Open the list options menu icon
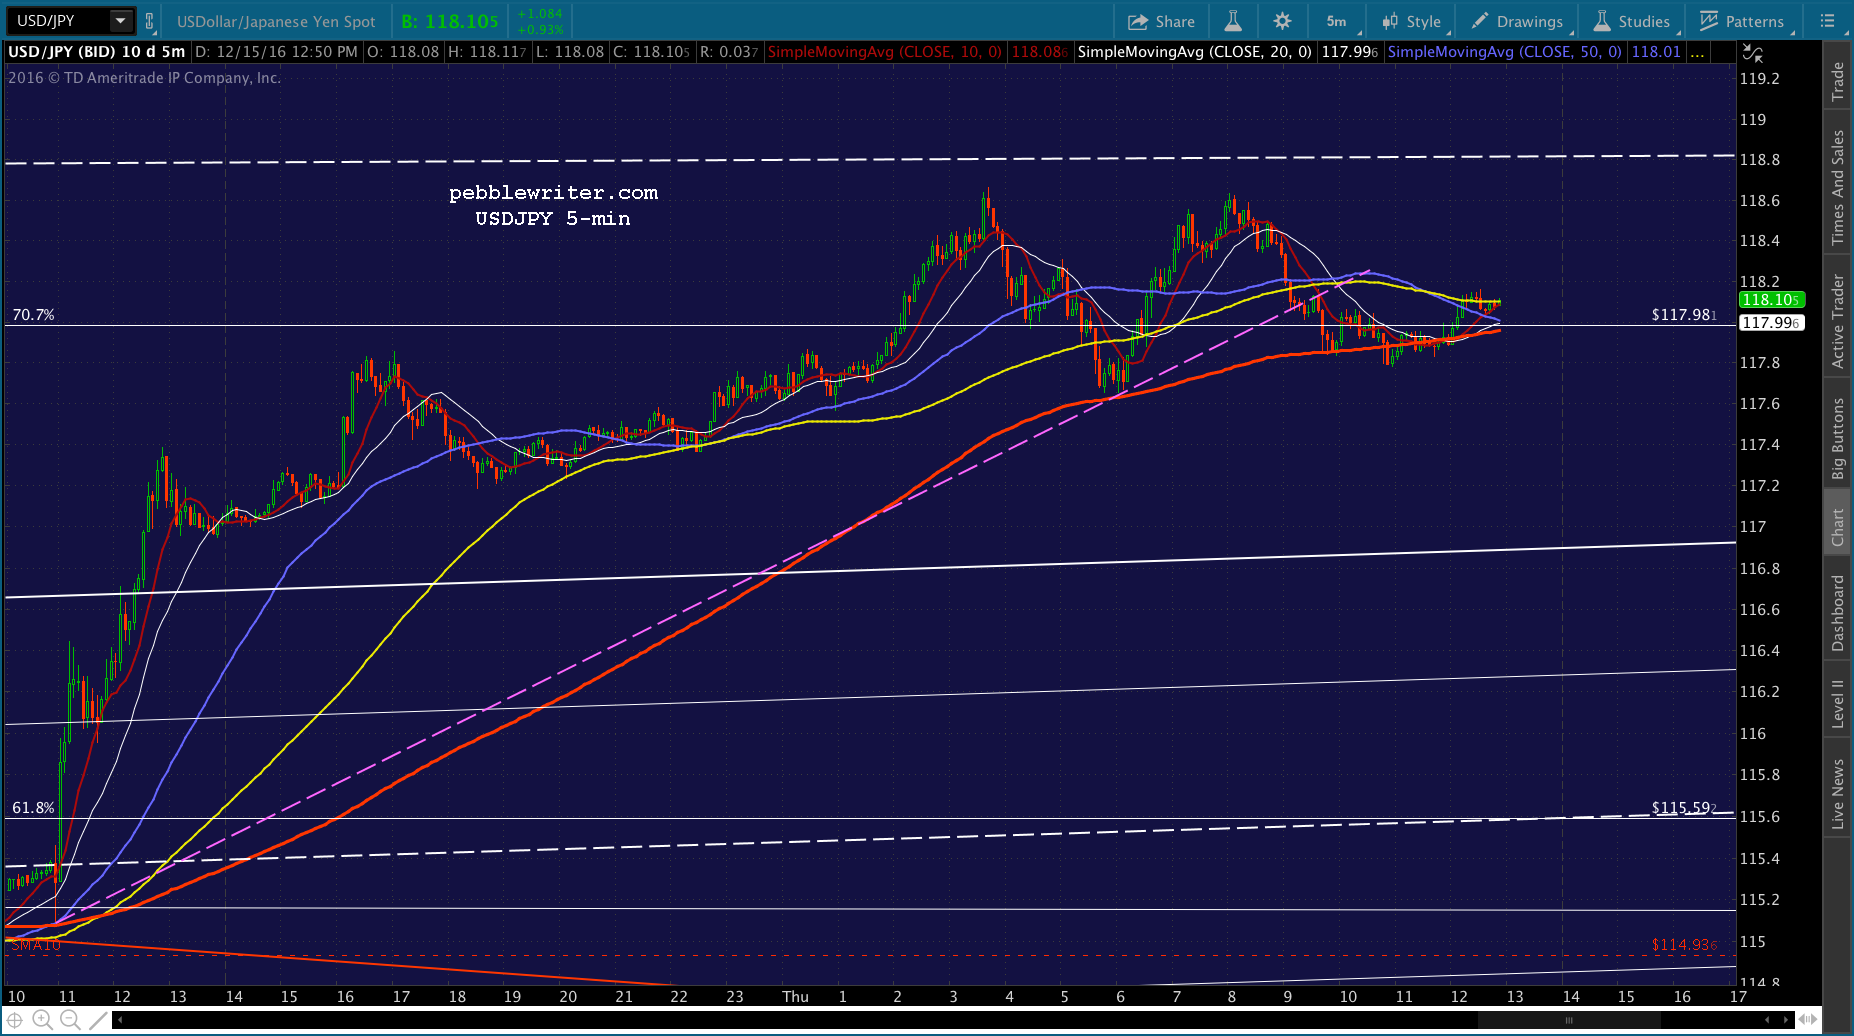Viewport: 1854px width, 1036px height. [x=1827, y=21]
